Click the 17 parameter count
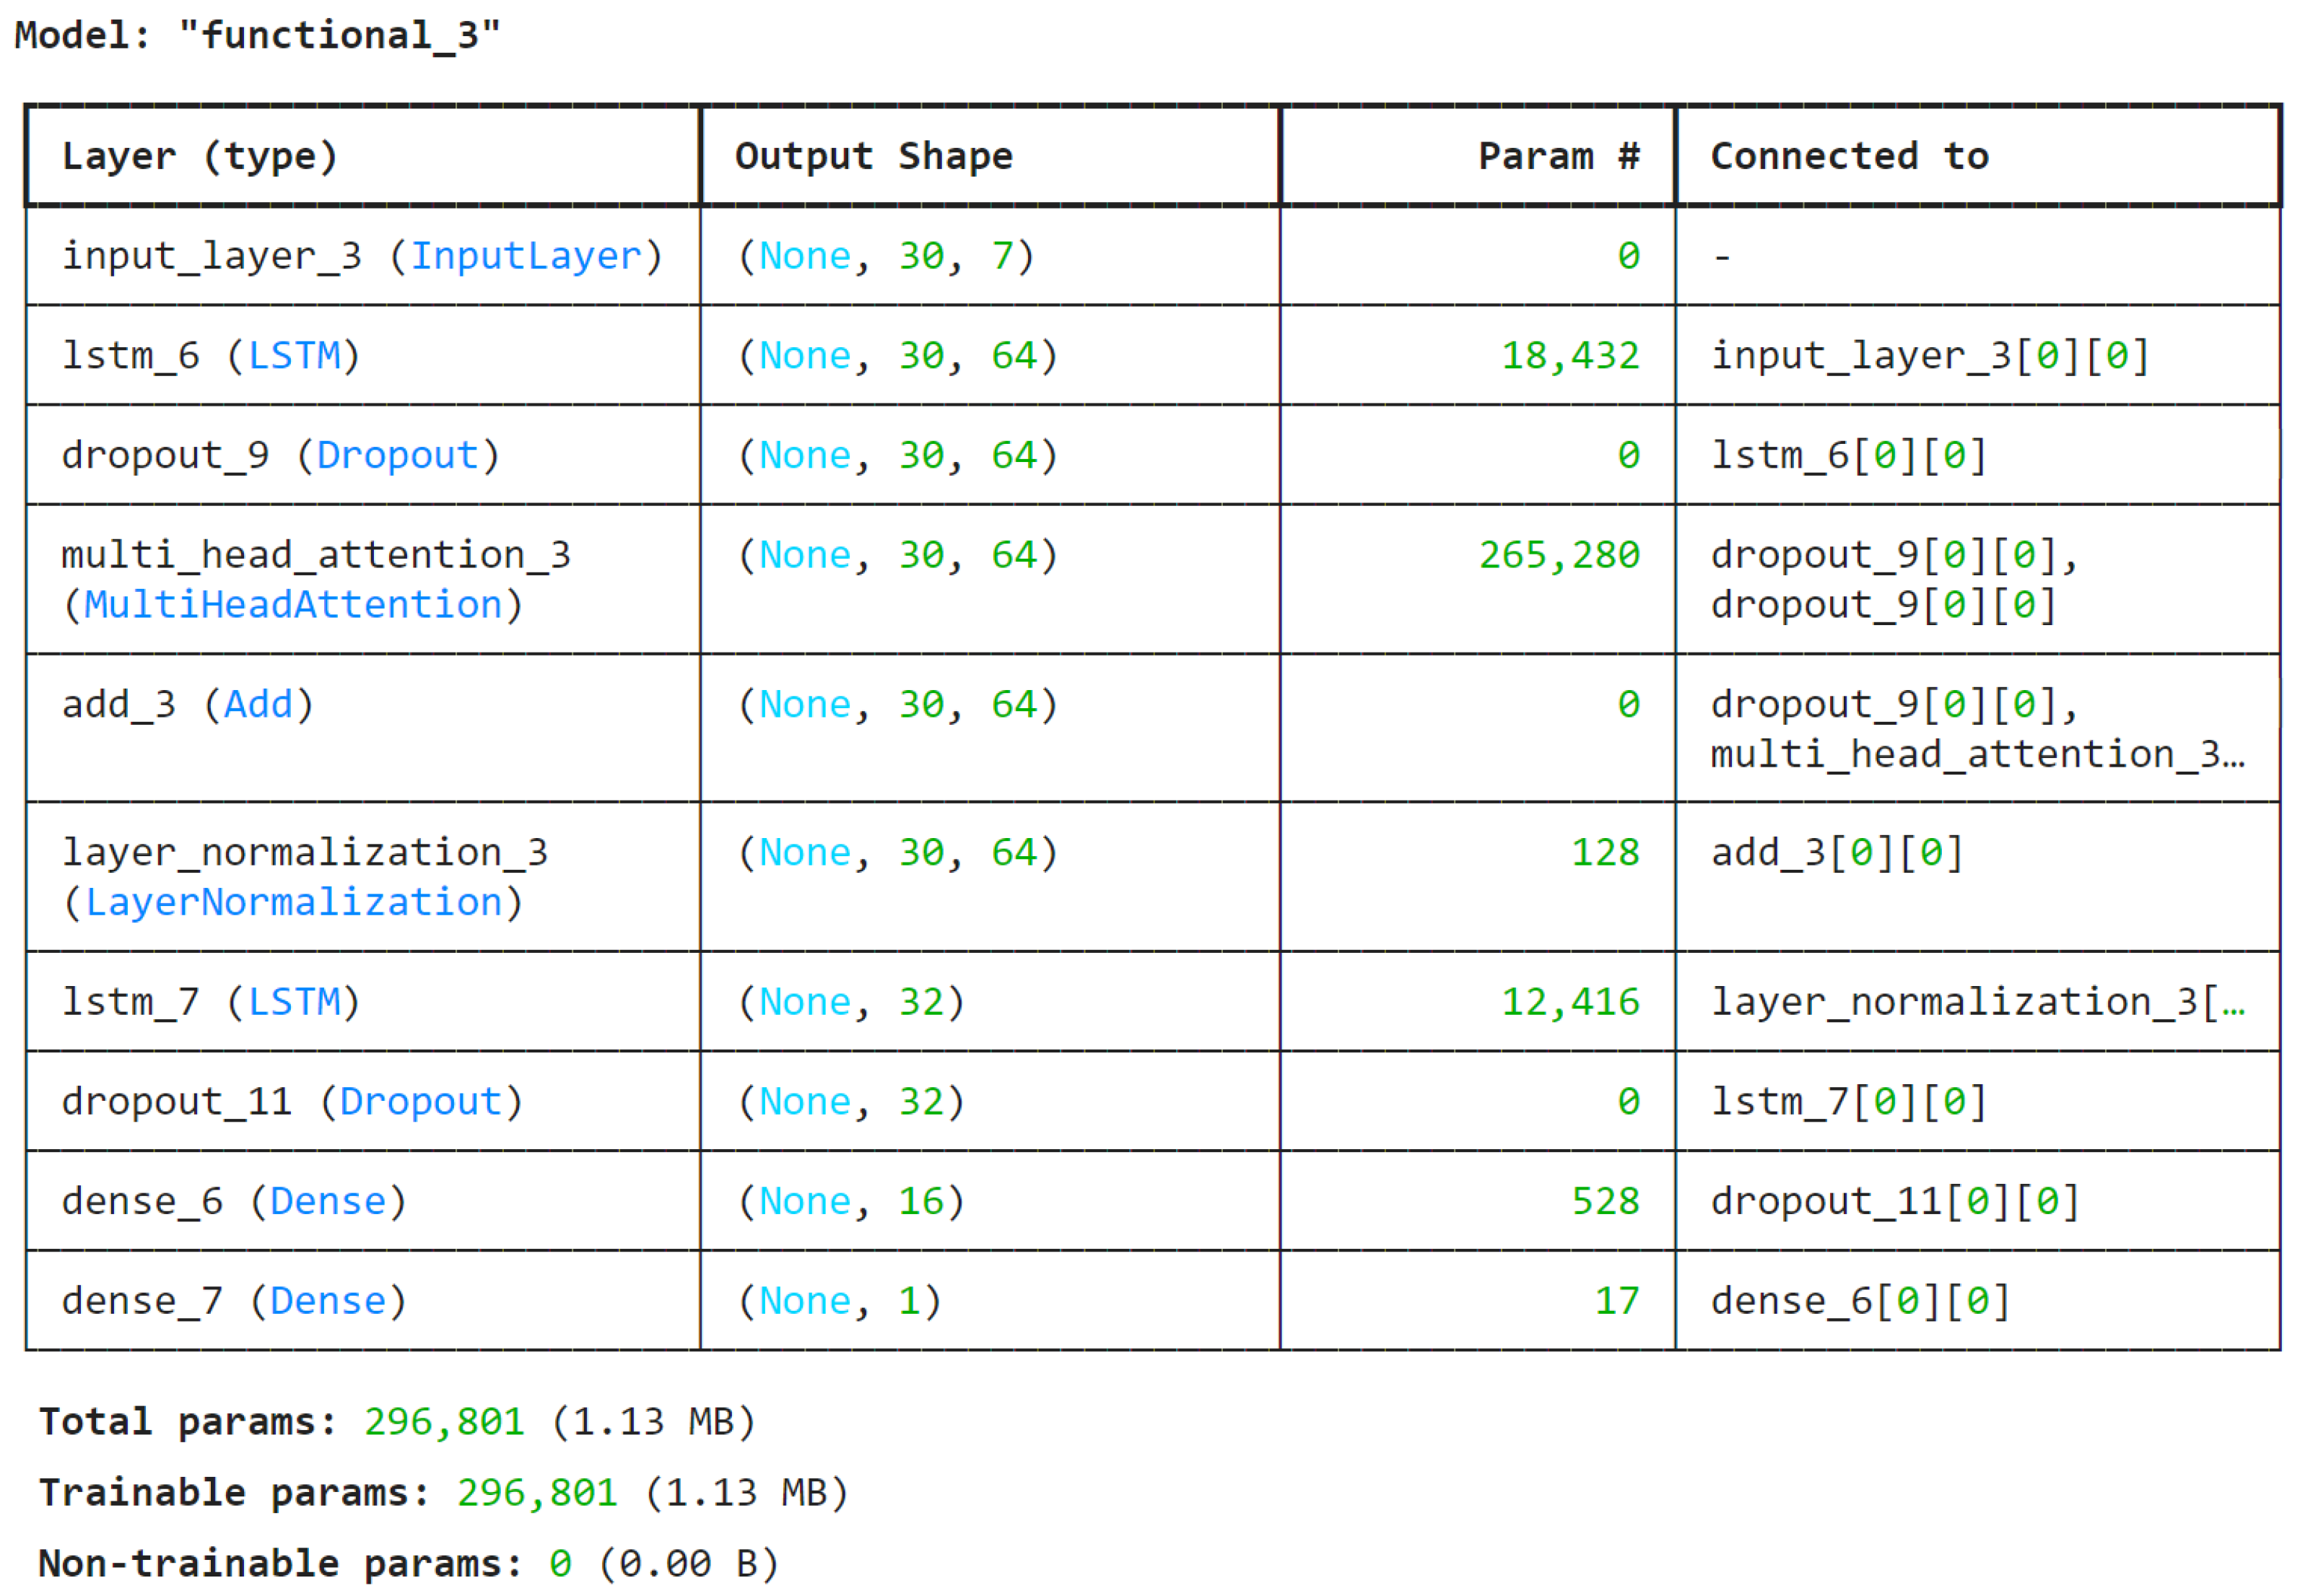The width and height of the screenshot is (2300, 1596). (x=1618, y=1302)
